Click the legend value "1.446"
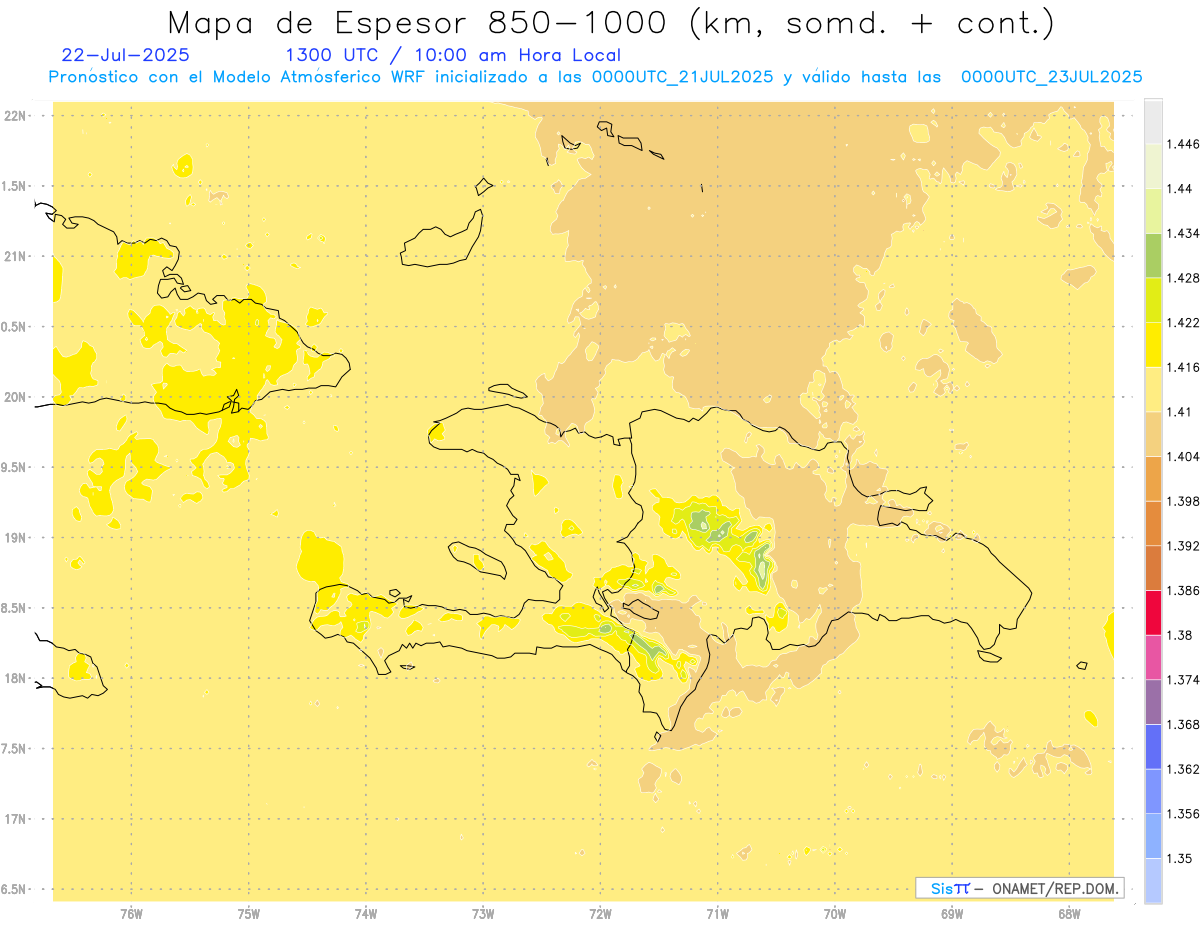 (1183, 145)
